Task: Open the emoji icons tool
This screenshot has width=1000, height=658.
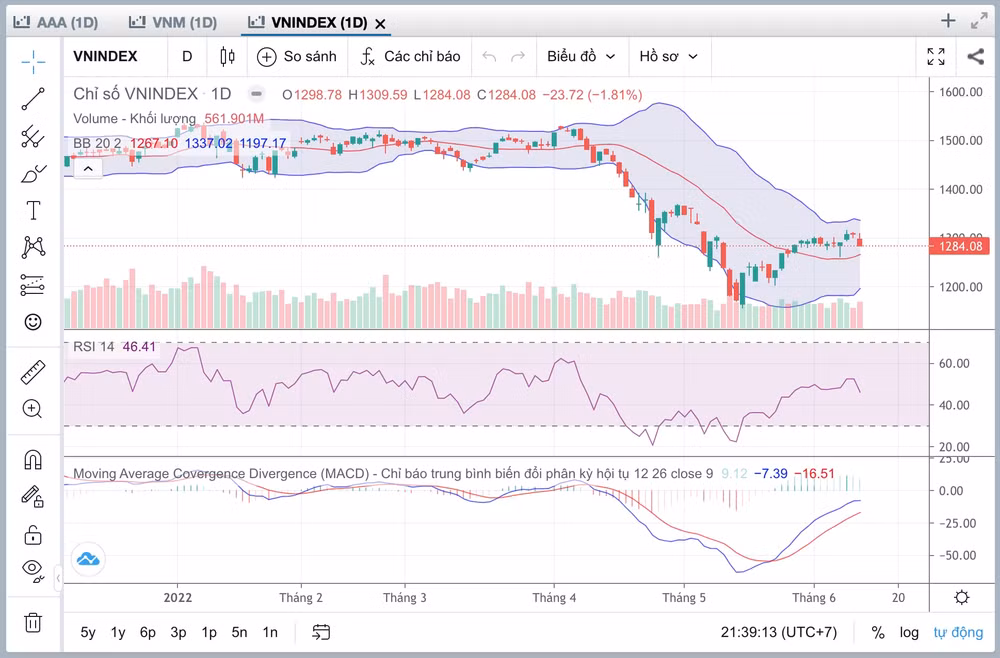Action: [33, 321]
